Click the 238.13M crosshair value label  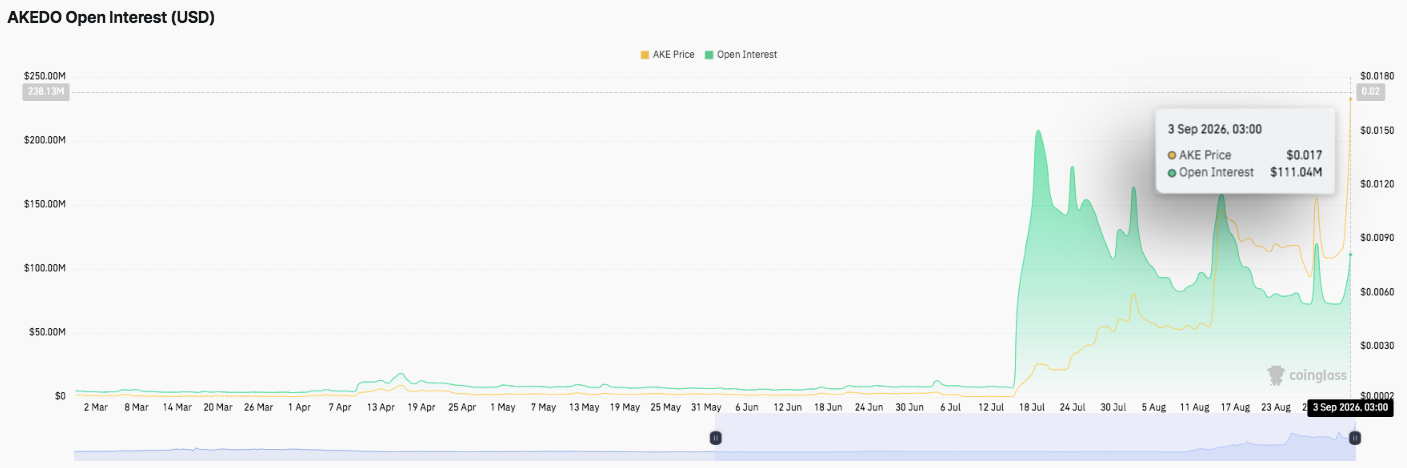(x=45, y=92)
